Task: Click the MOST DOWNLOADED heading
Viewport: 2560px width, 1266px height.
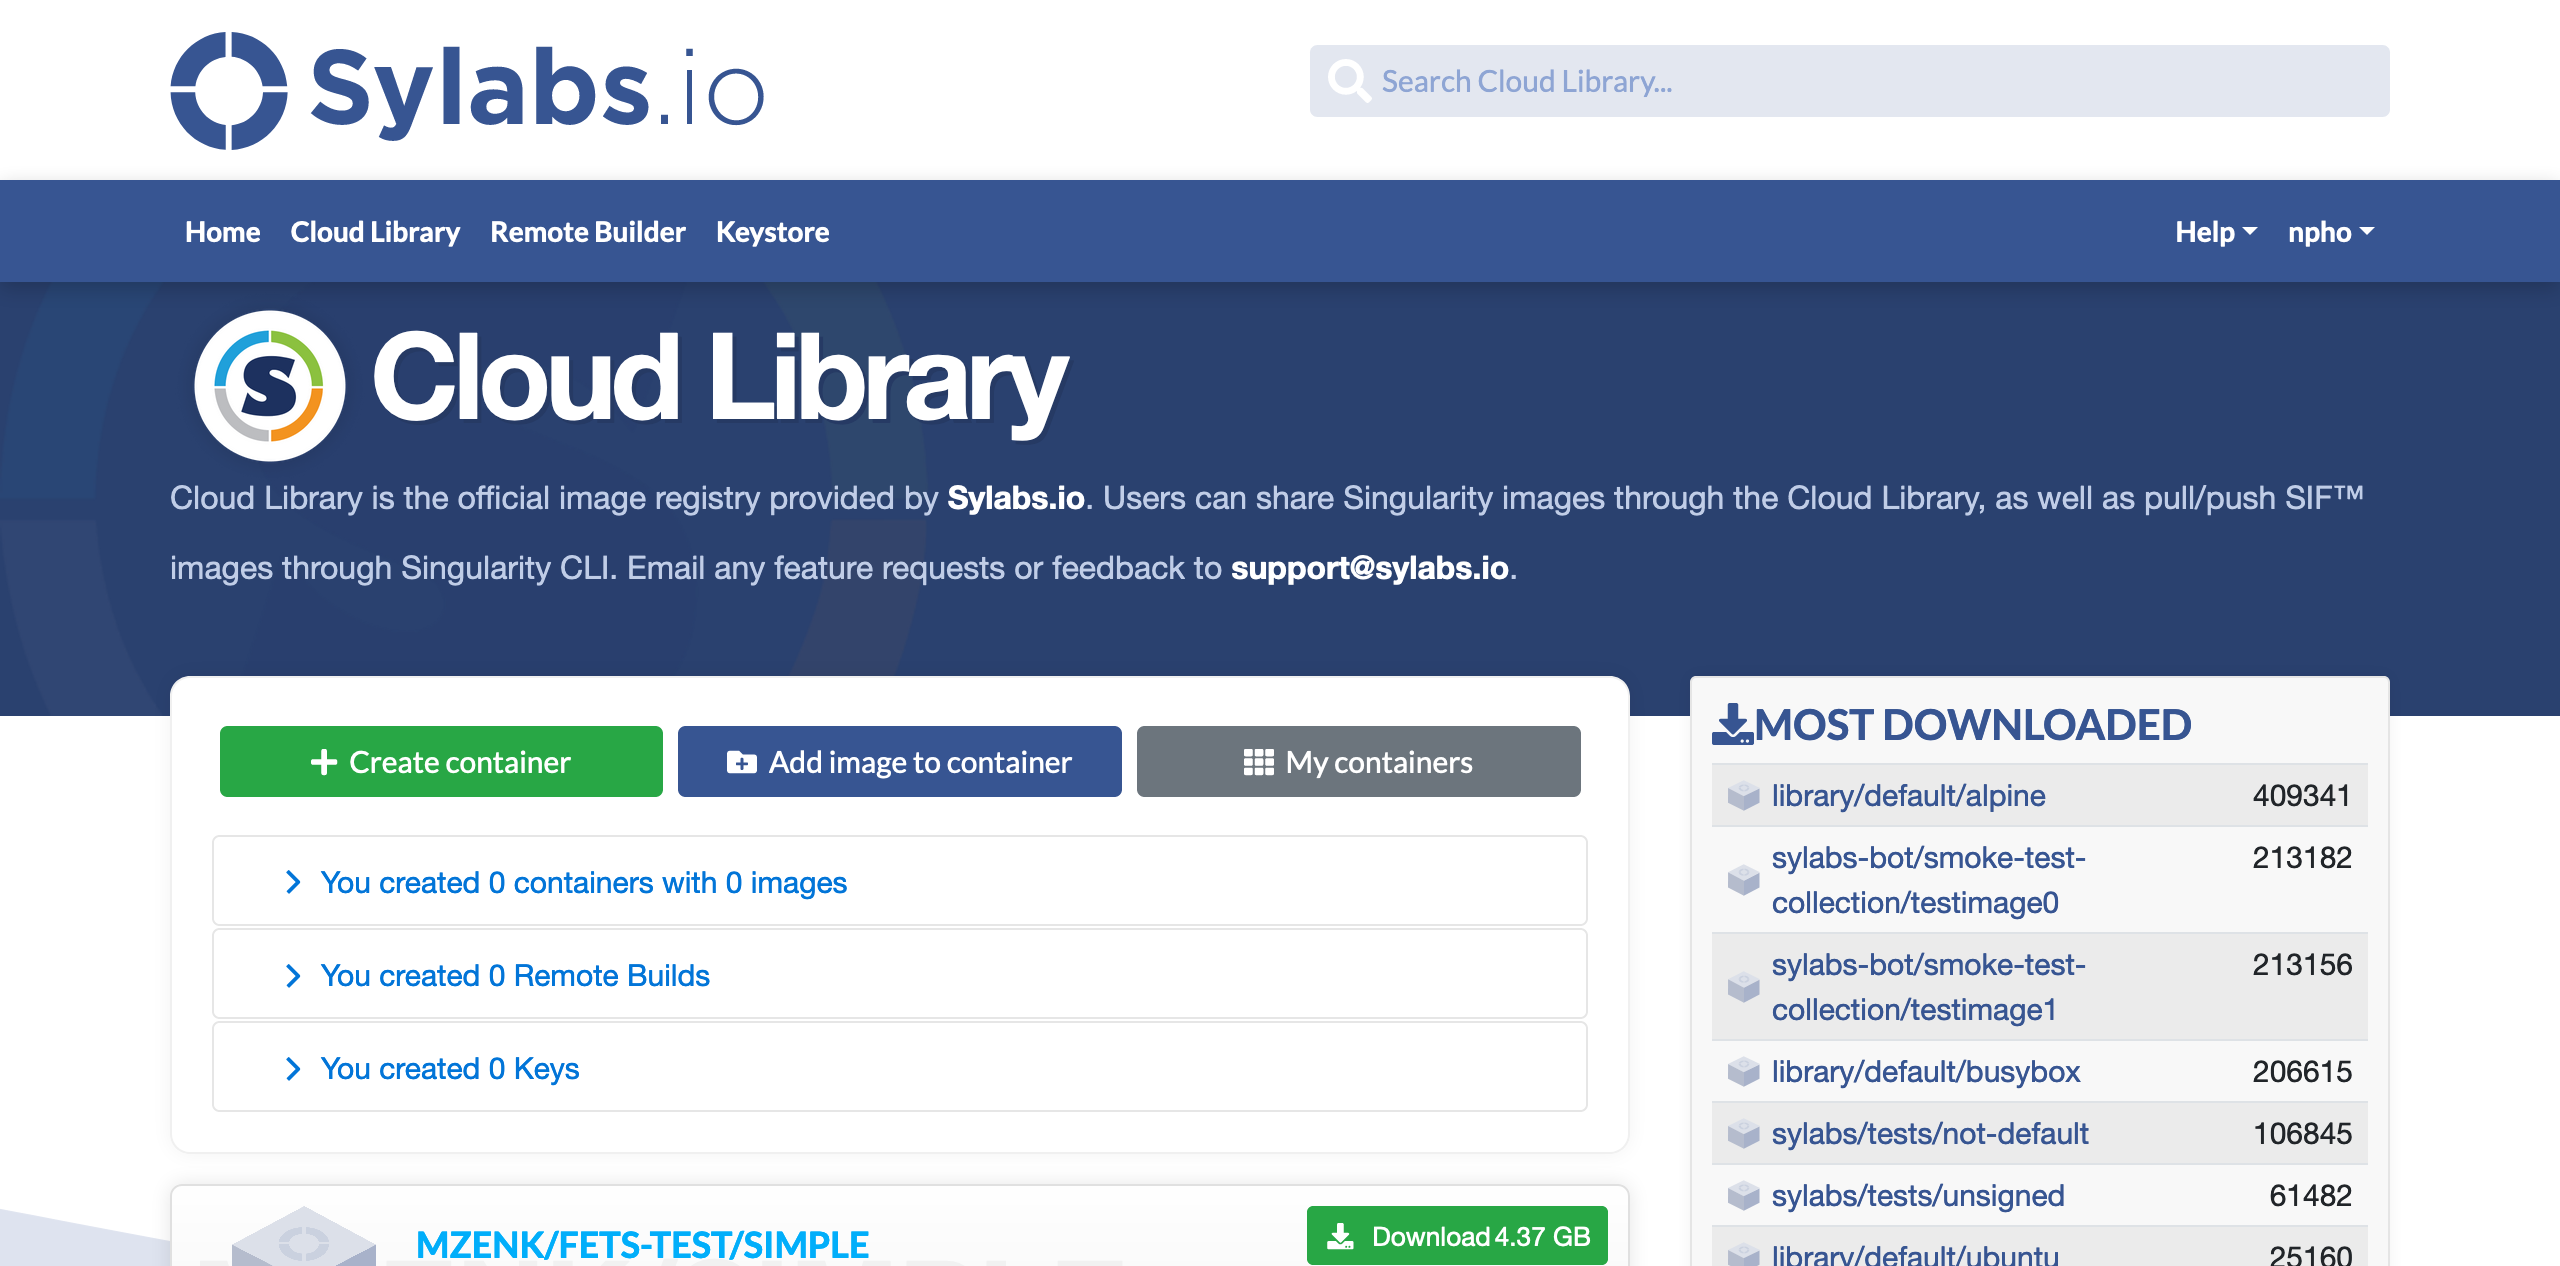Action: tap(1972, 725)
